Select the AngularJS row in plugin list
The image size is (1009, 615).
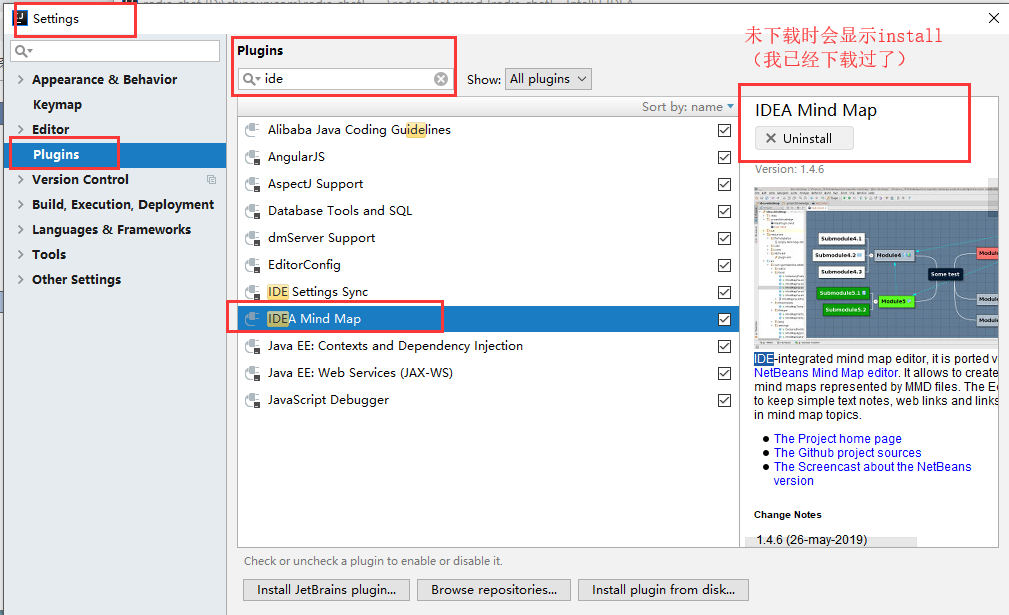tap(488, 157)
